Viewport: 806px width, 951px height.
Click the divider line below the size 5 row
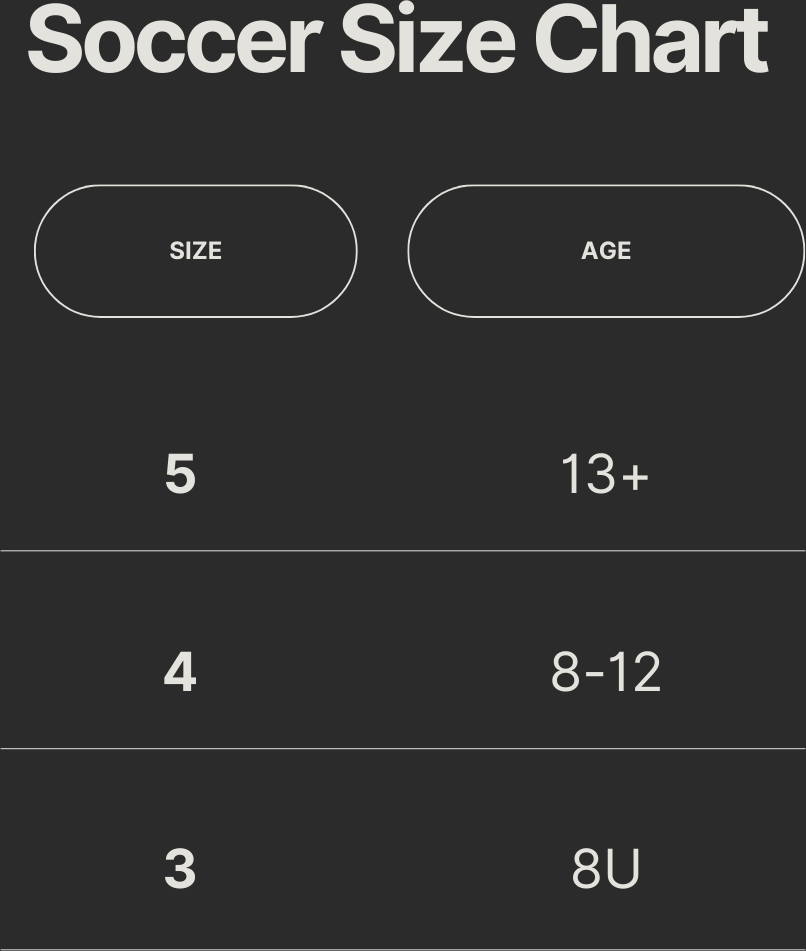click(403, 550)
